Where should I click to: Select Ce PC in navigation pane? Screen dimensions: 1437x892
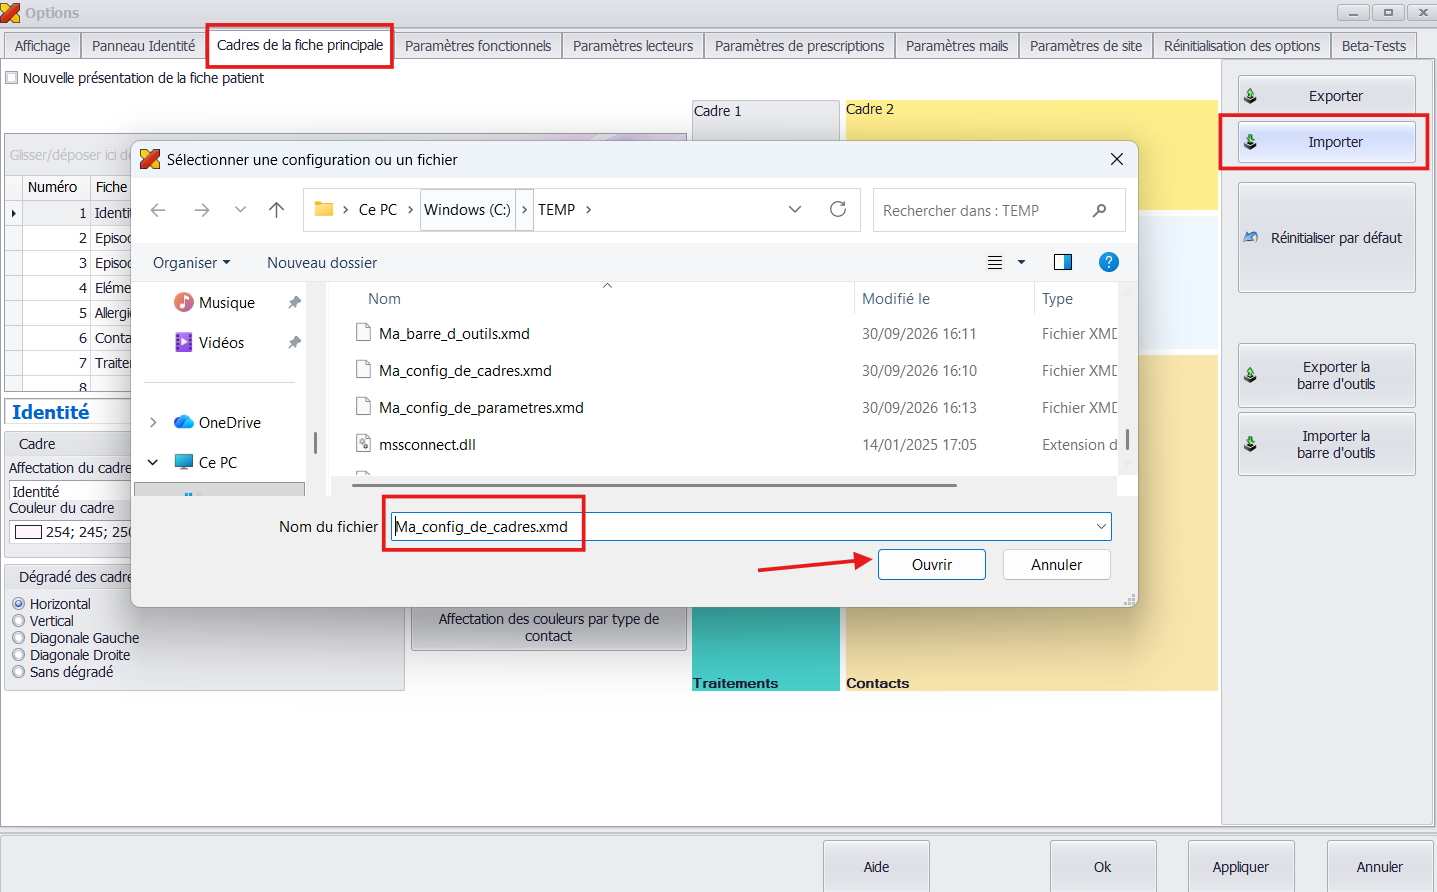tap(206, 463)
